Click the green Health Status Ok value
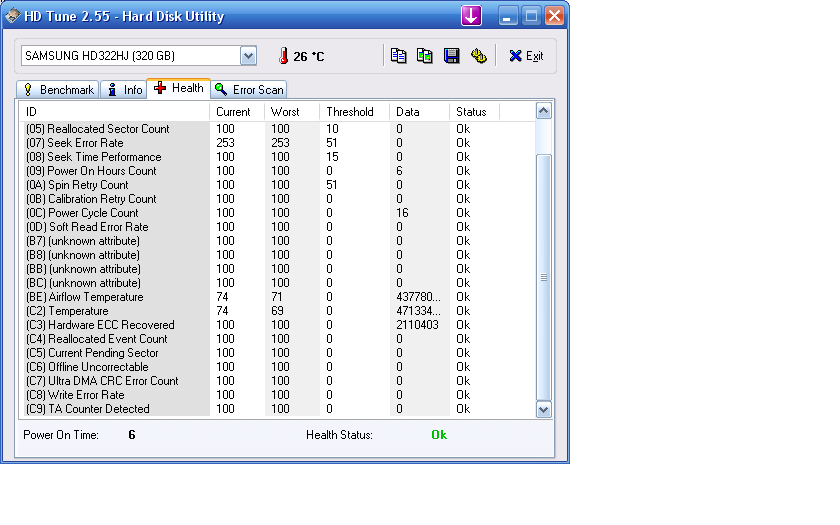Screen dimensions: 840x525 [439, 435]
